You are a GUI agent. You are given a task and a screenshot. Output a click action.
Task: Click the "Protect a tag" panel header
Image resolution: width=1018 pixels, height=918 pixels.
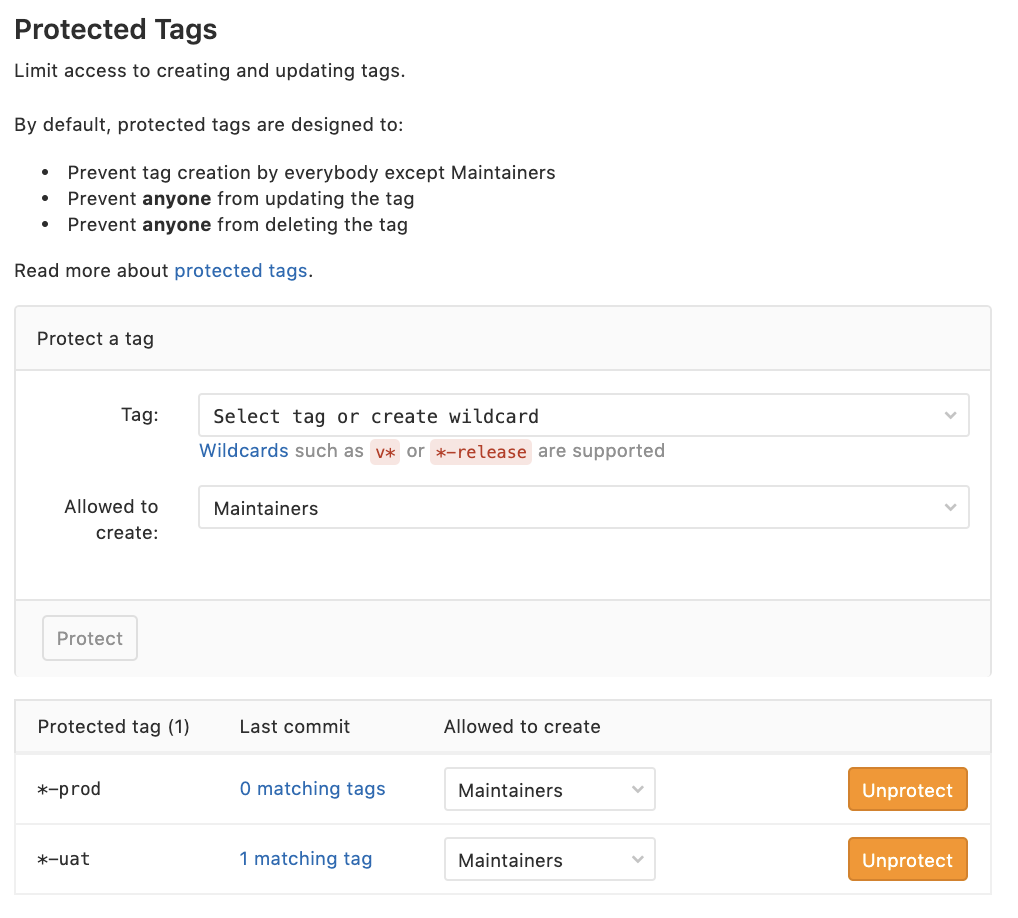tap(95, 339)
